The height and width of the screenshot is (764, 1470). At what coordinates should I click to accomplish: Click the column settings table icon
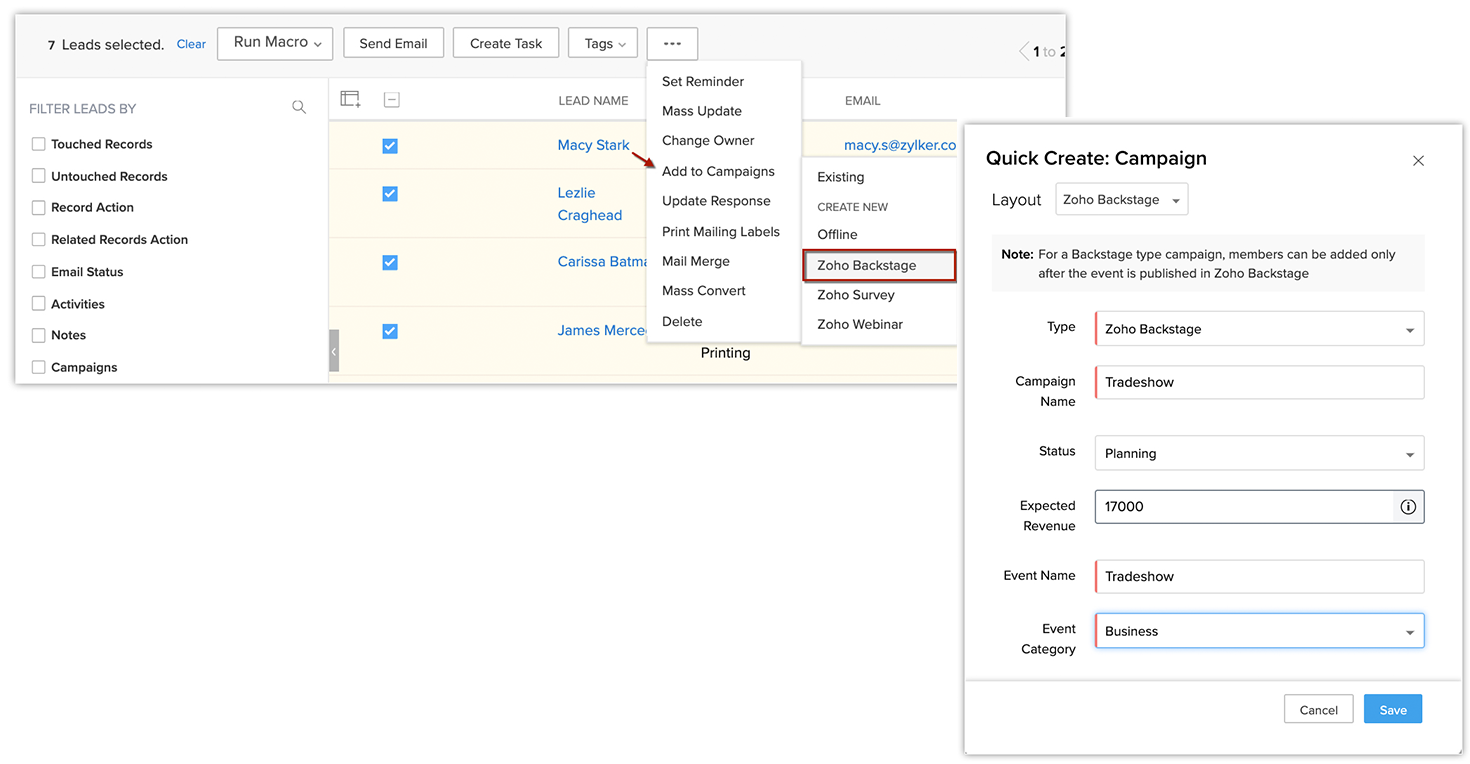pos(350,99)
